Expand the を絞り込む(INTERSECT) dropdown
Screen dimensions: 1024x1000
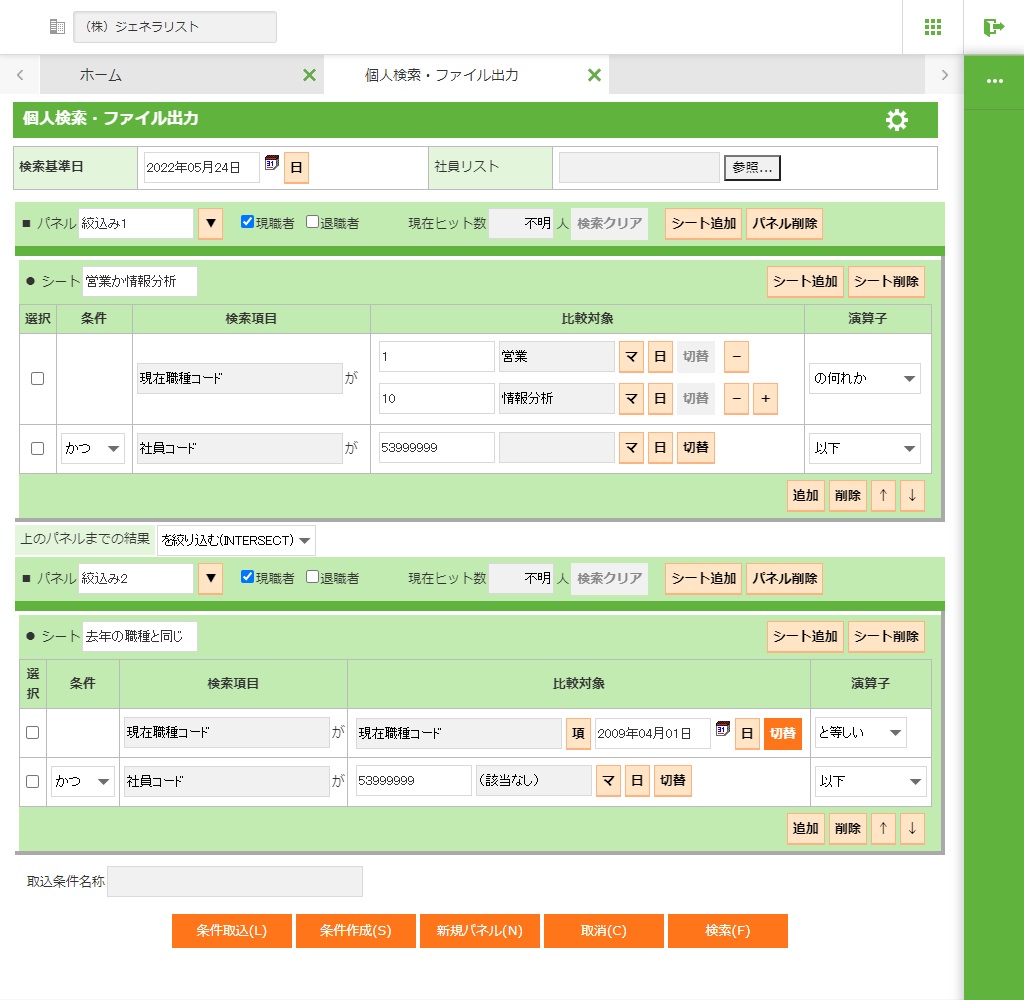tap(236, 540)
